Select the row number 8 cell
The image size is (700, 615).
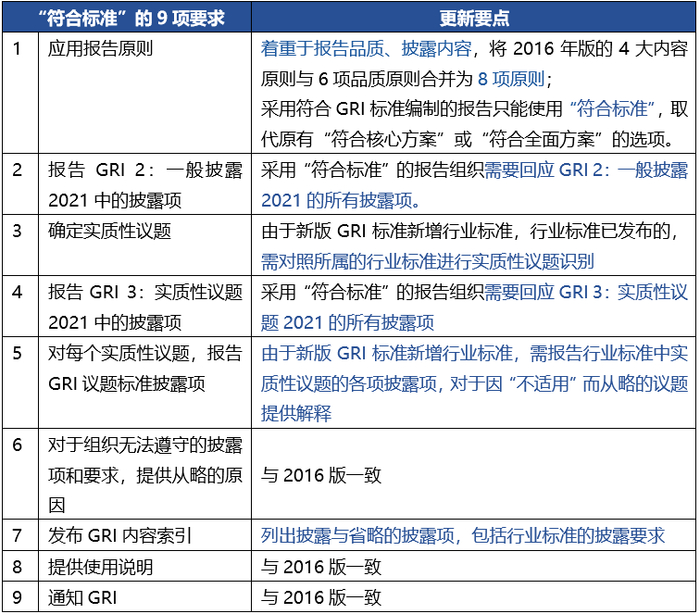(21, 566)
